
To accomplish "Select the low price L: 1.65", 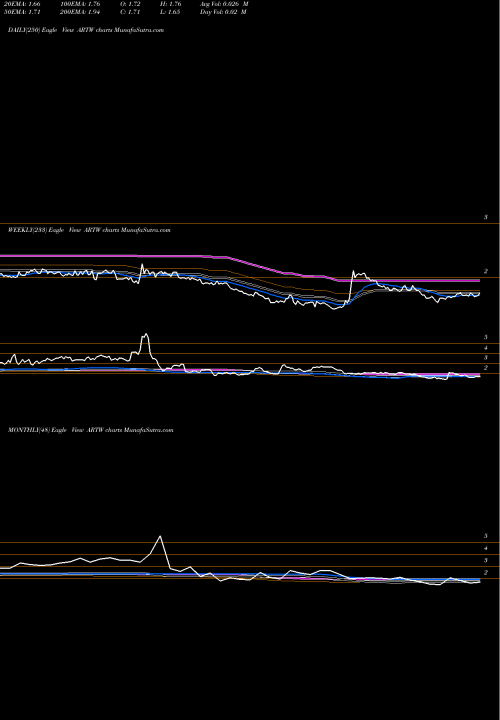I will [172, 12].
